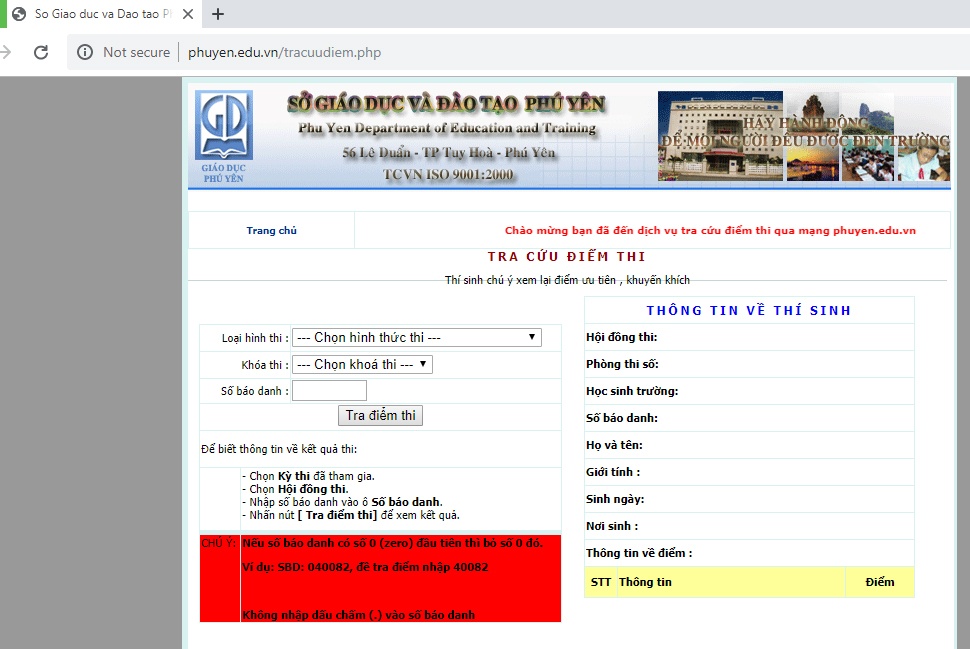Click the building photo in the header banner

click(720, 136)
